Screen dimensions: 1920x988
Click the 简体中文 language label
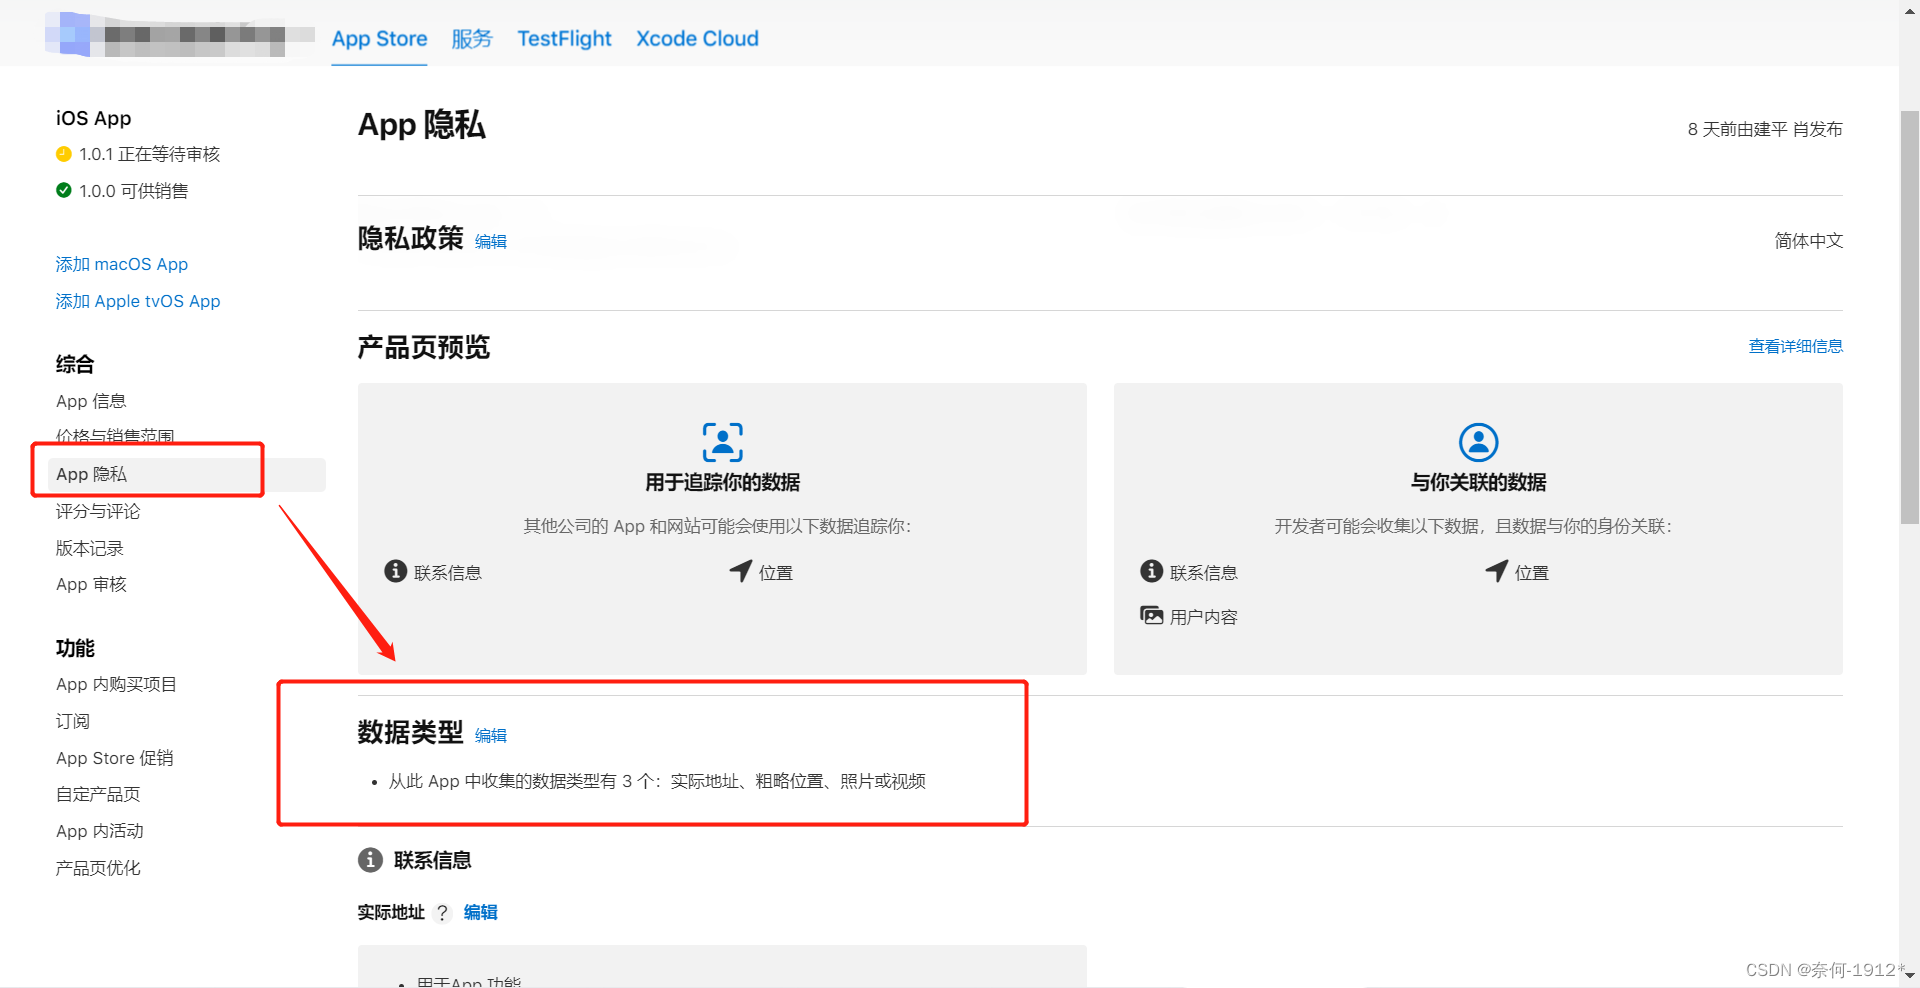[x=1808, y=241]
